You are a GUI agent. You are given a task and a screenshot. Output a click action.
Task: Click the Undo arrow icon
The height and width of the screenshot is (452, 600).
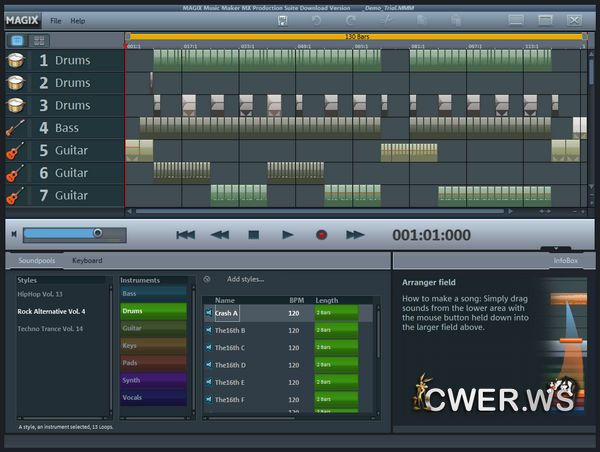tap(316, 20)
